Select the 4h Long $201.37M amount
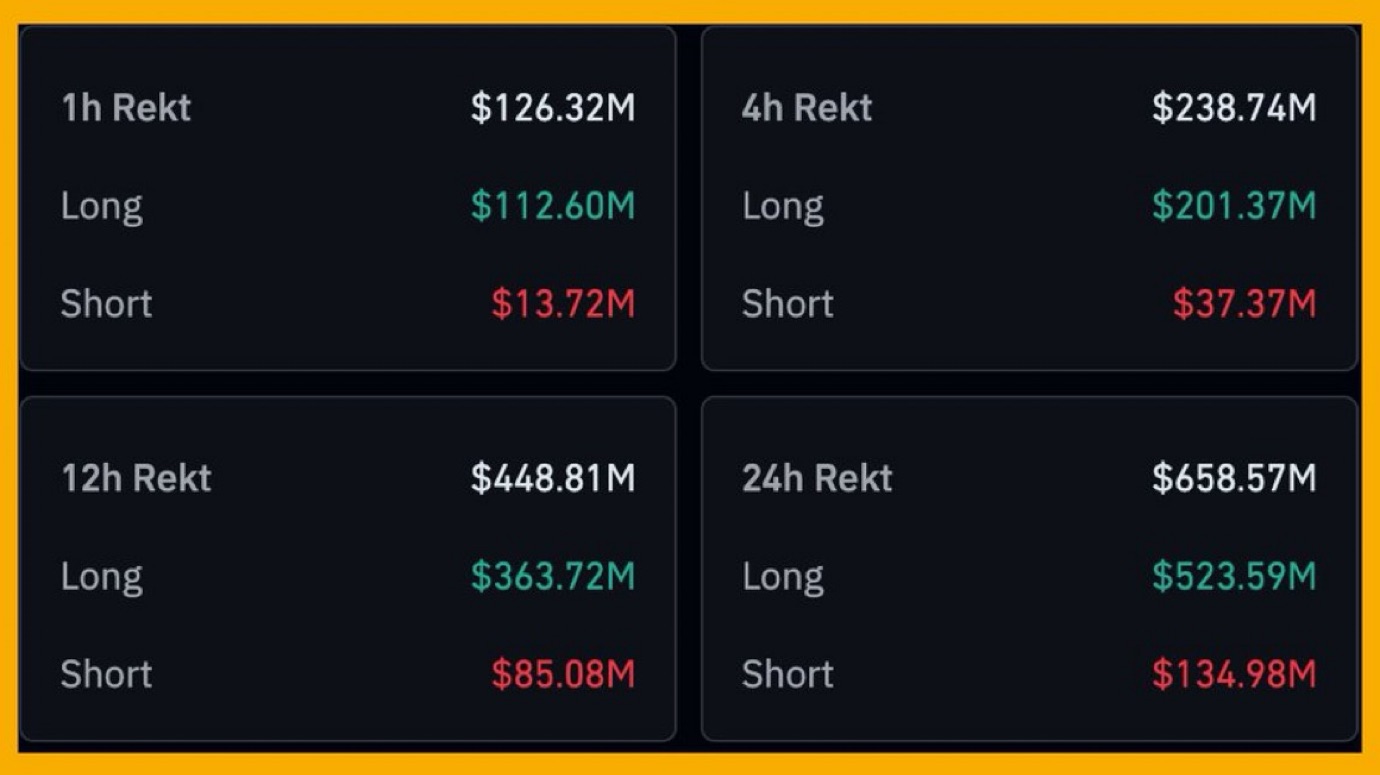Viewport: 1380px width, 775px height. pos(1234,206)
